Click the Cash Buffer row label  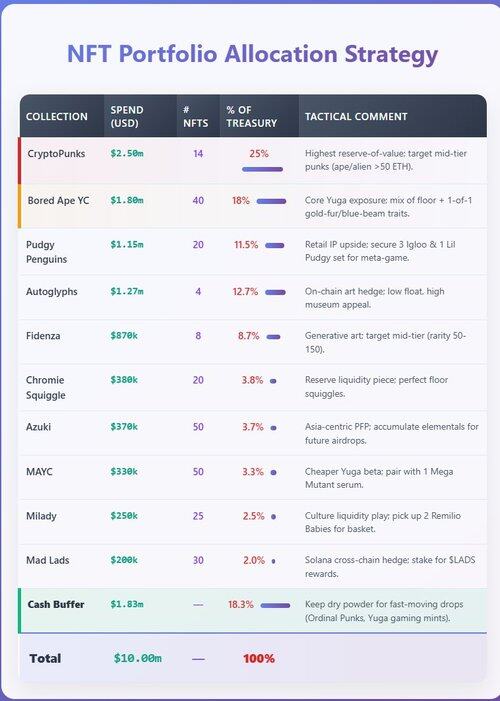[x=56, y=604]
